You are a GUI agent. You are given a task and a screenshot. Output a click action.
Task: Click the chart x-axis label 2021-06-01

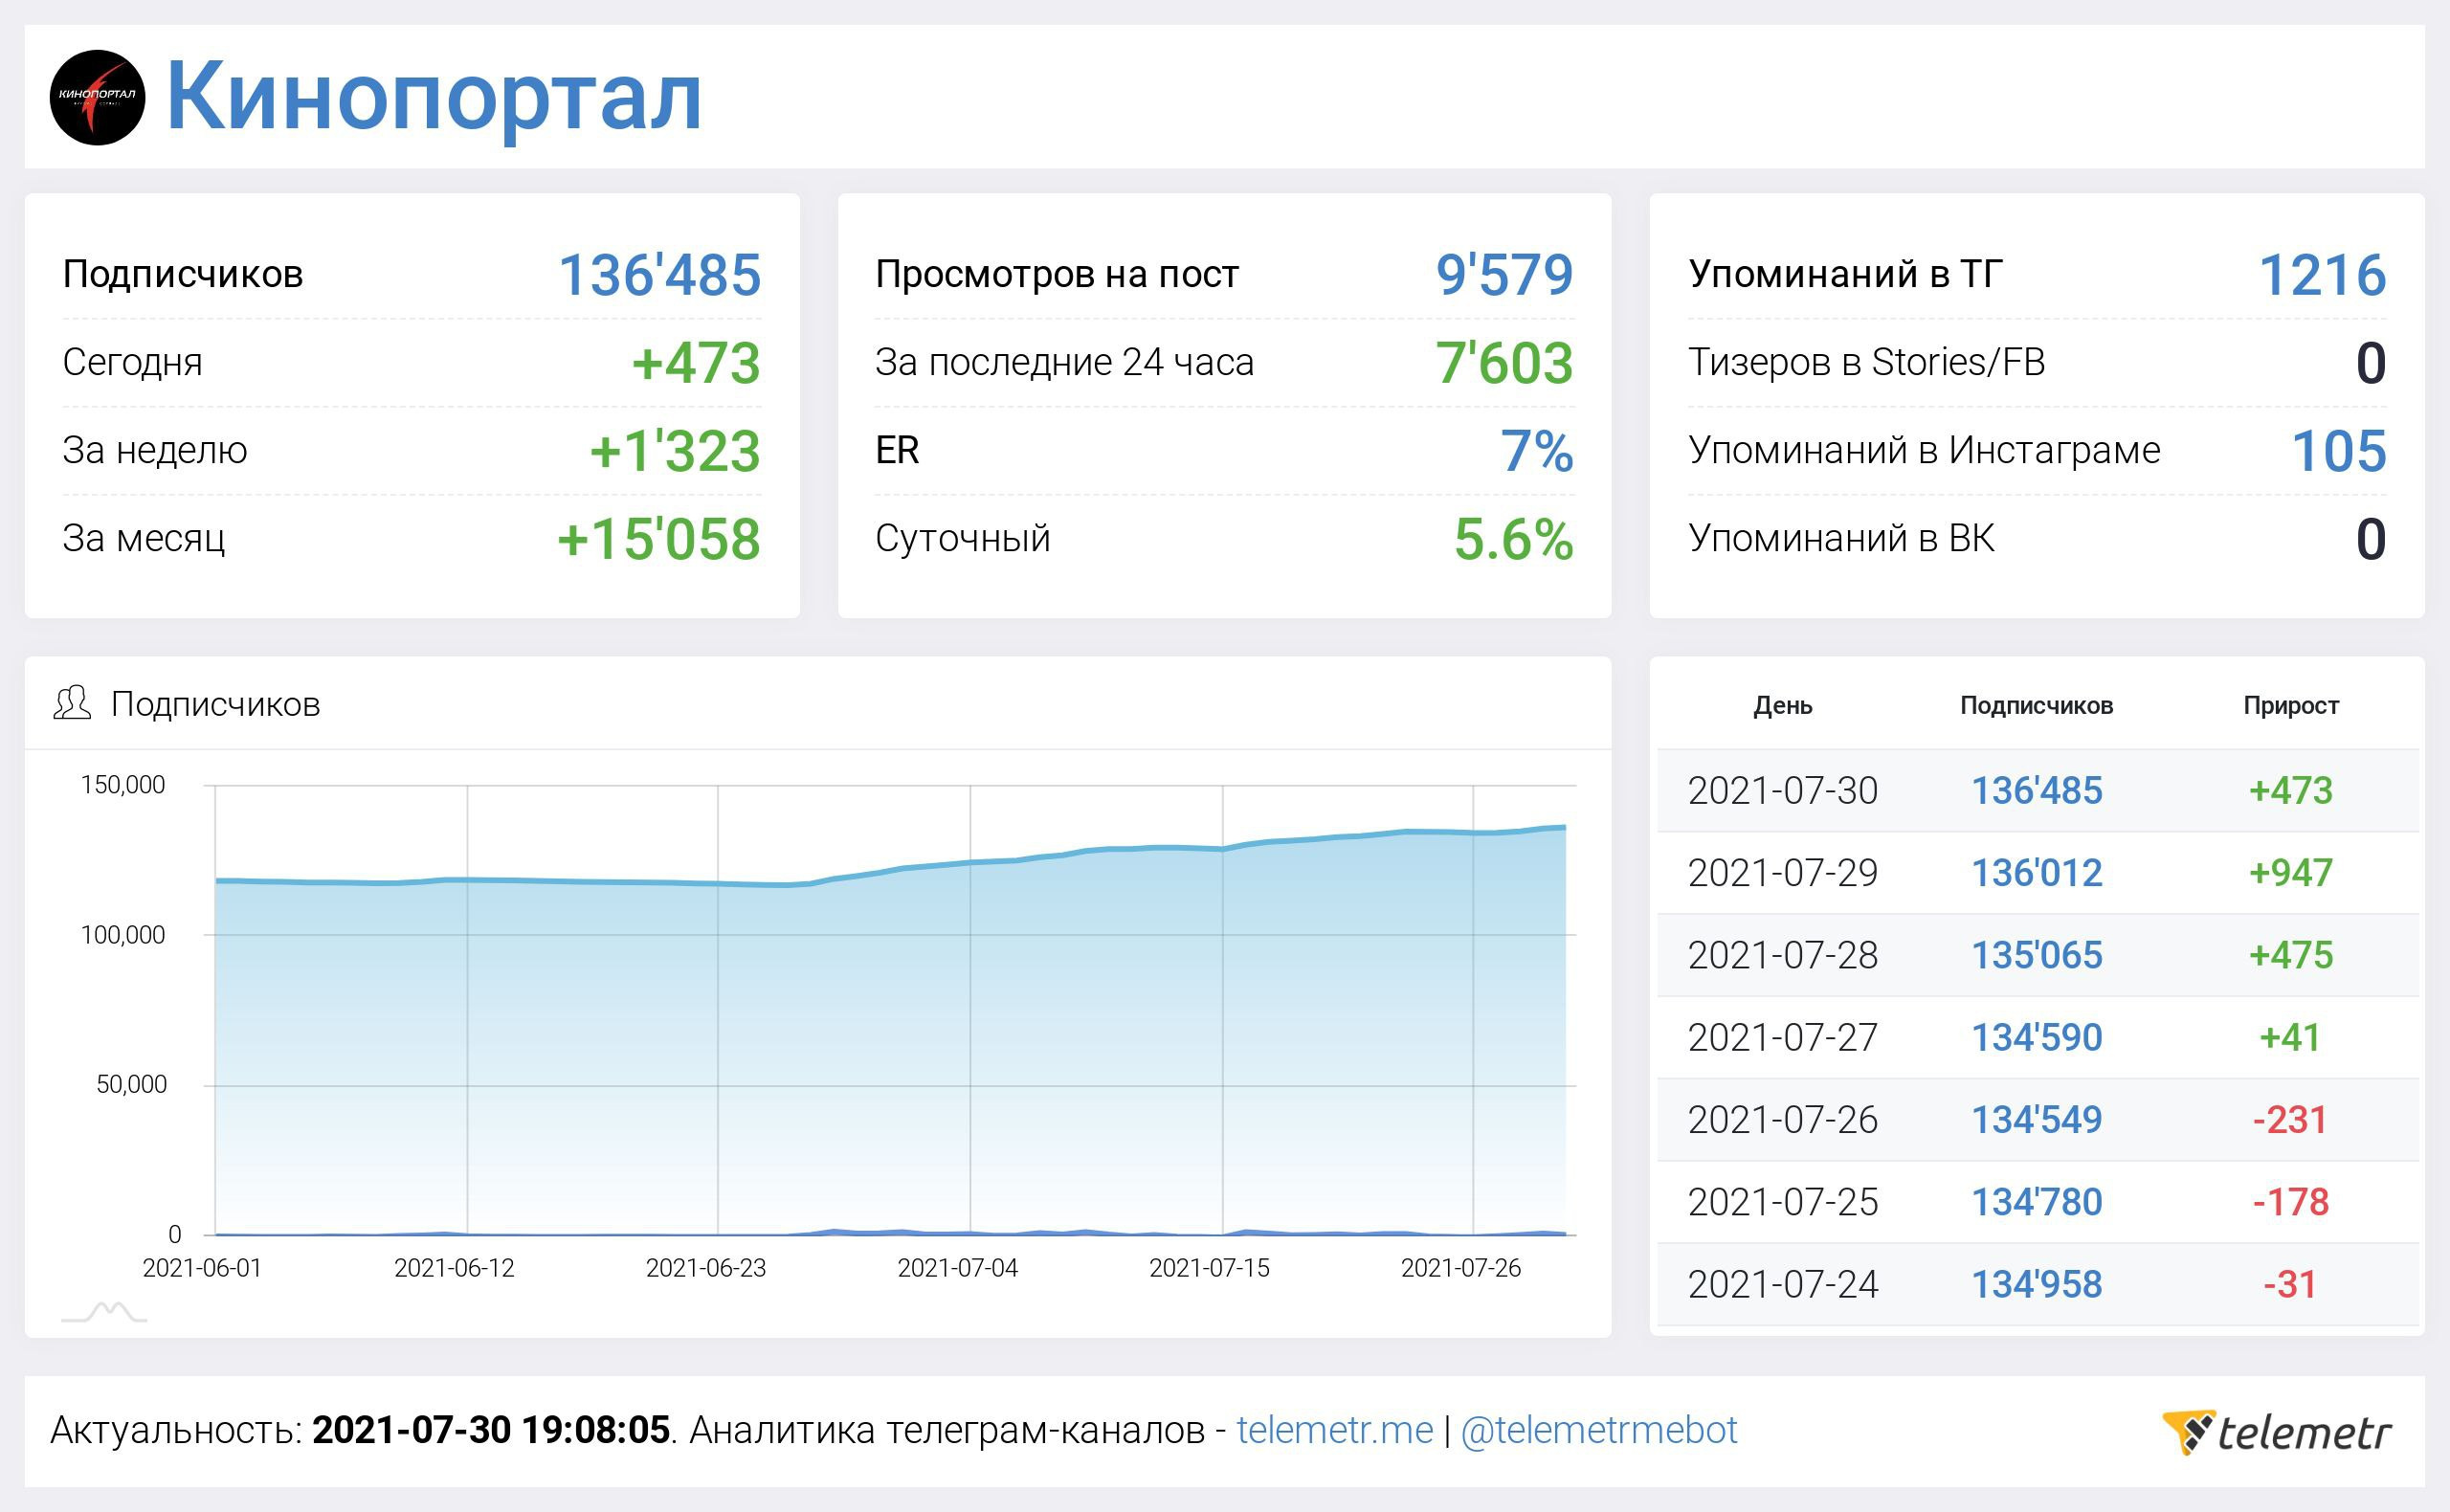pyautogui.click(x=202, y=1268)
